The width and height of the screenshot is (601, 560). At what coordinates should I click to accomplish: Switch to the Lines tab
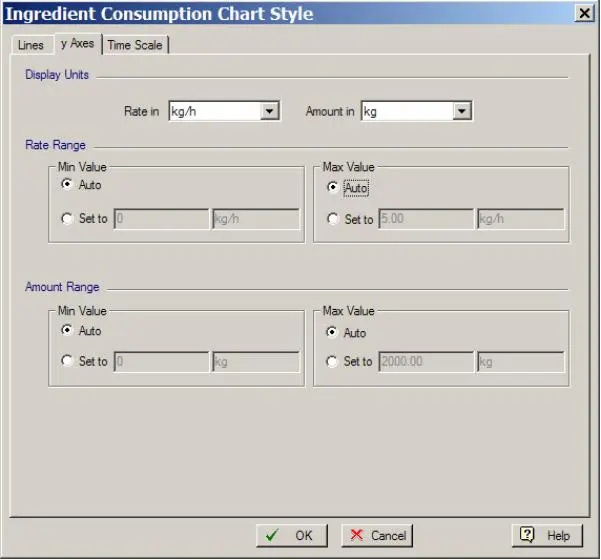[31, 45]
